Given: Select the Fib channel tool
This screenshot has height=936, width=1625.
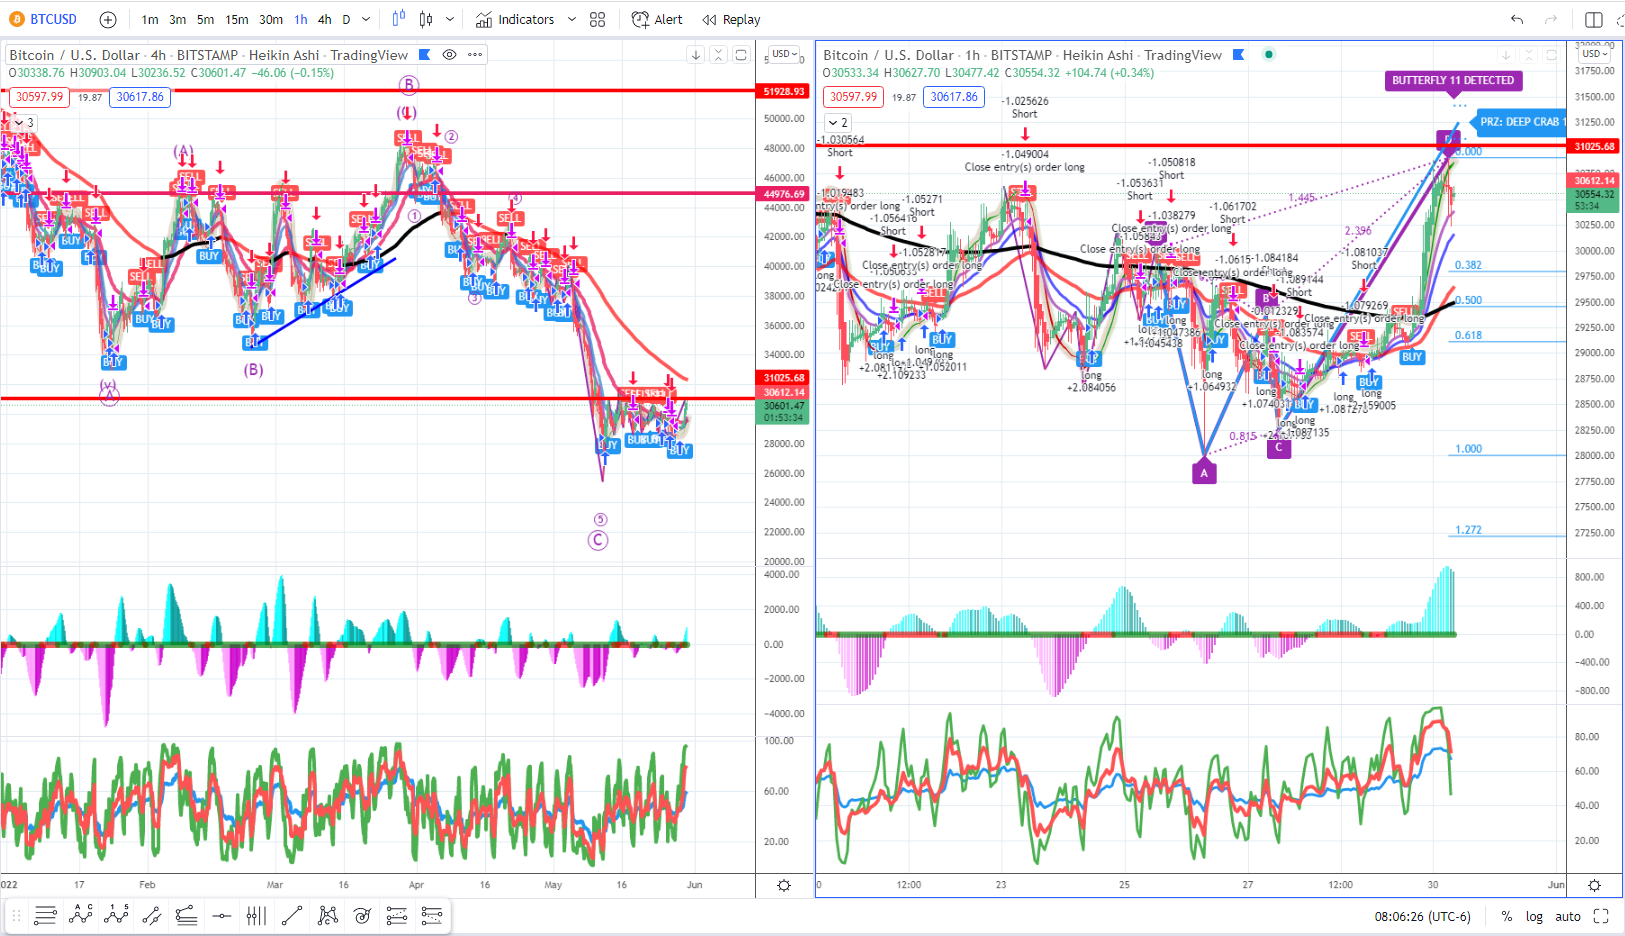Looking at the screenshot, I should pos(397,915).
